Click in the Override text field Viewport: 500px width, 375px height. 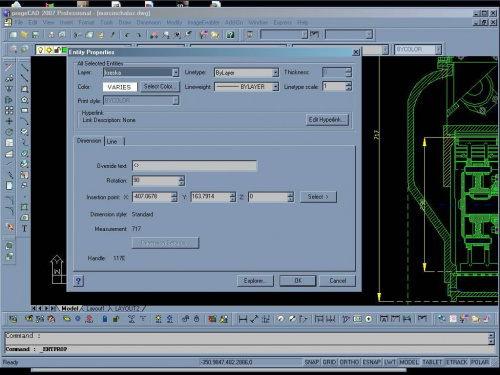[194, 165]
